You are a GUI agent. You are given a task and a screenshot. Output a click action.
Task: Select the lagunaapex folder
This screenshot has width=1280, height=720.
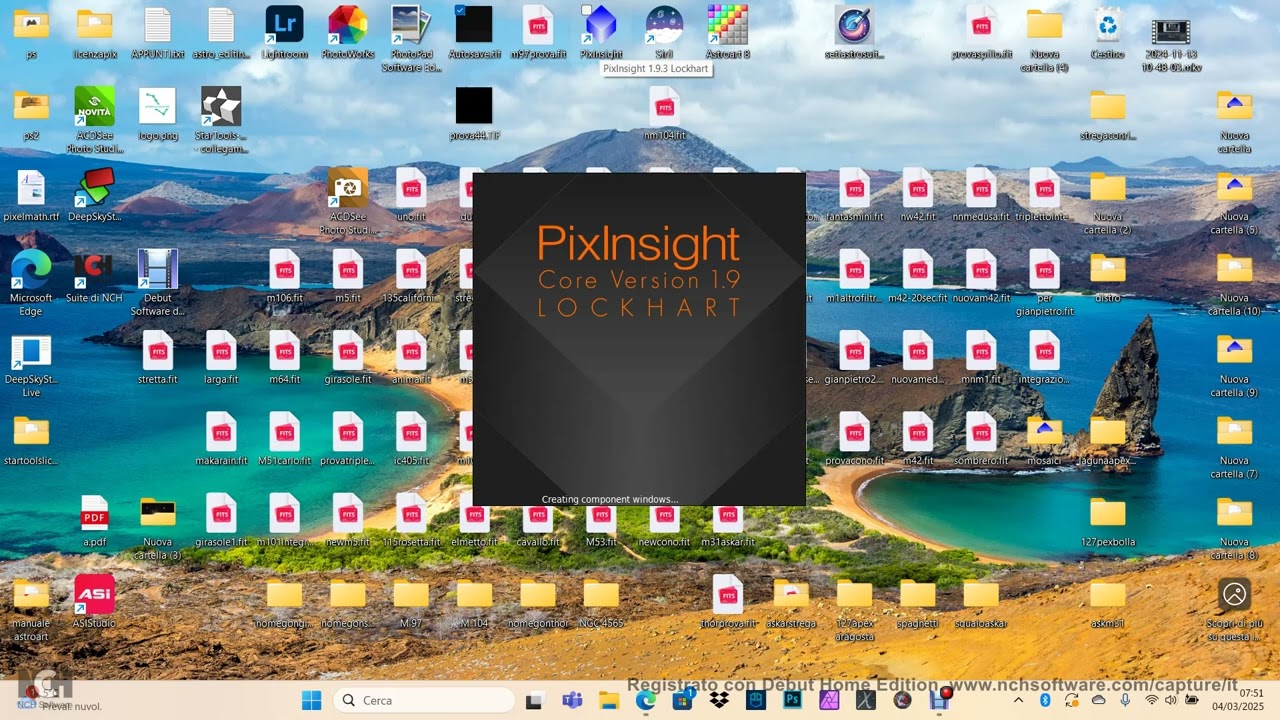pos(1107,431)
